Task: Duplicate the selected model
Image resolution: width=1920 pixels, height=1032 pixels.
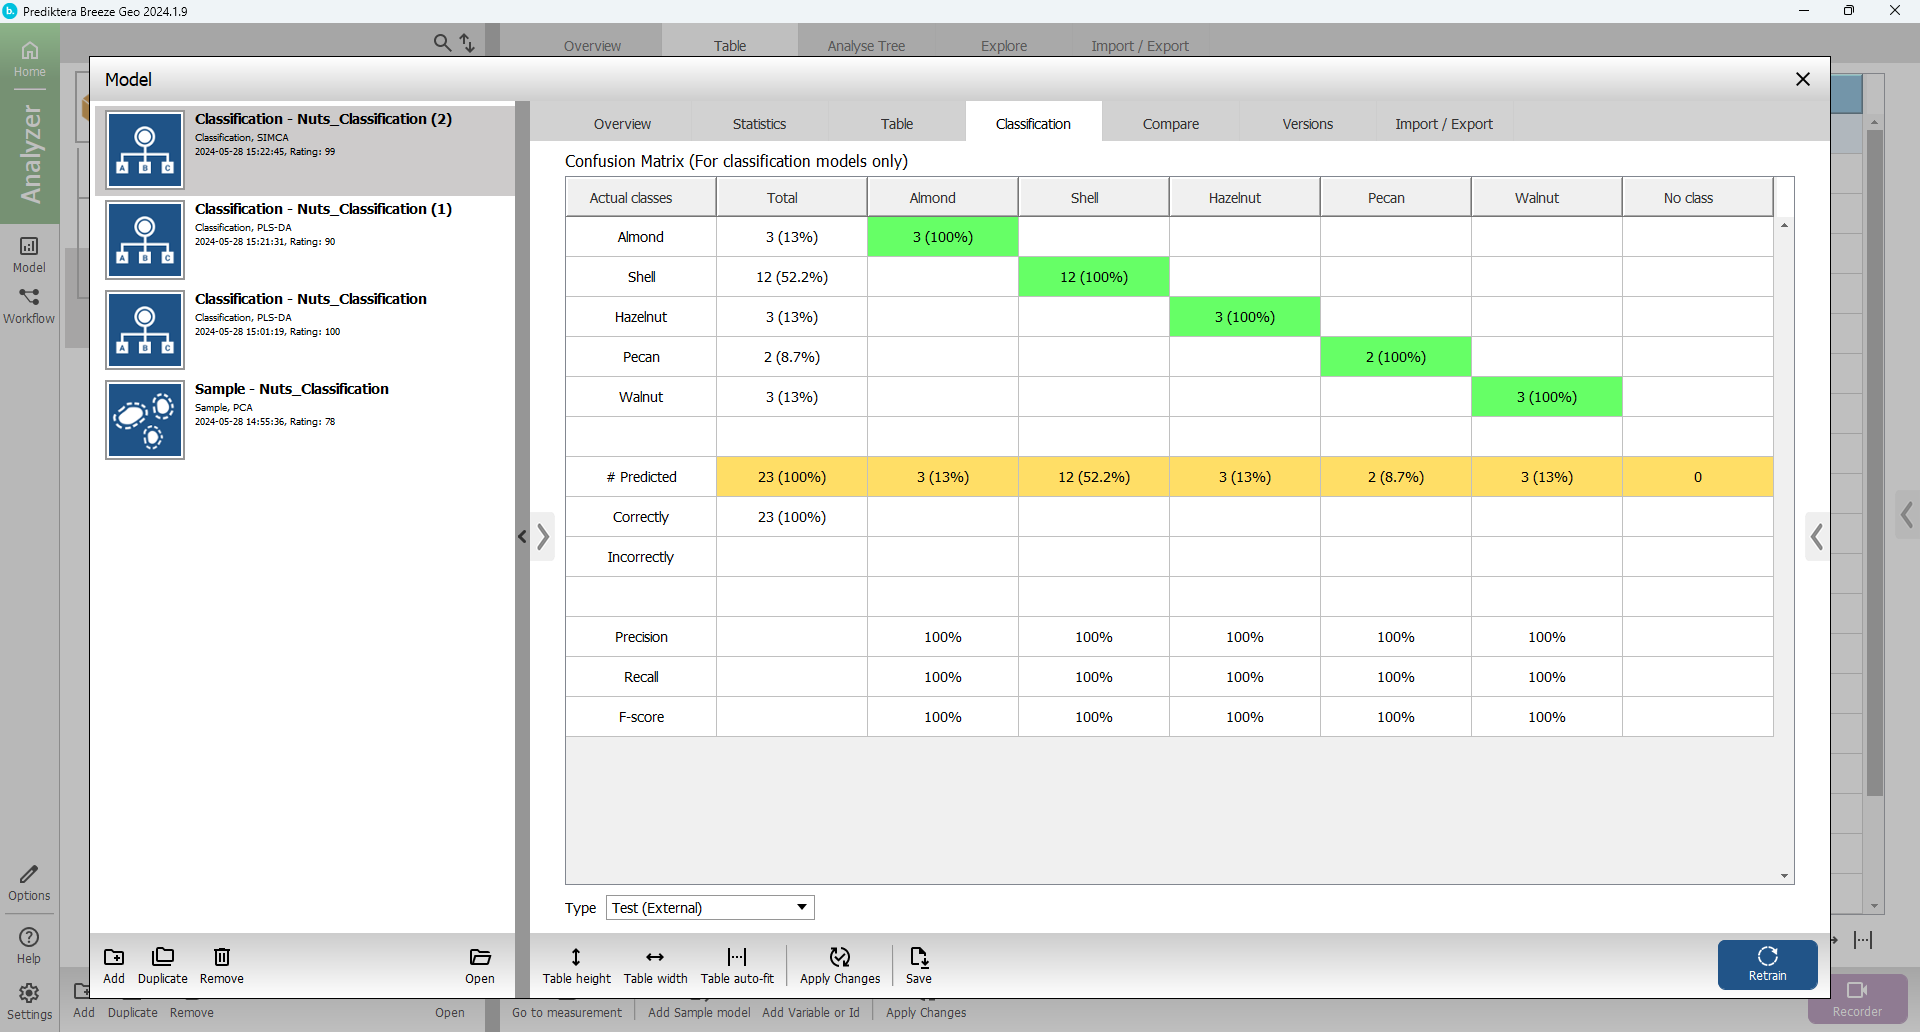Action: pos(162,964)
